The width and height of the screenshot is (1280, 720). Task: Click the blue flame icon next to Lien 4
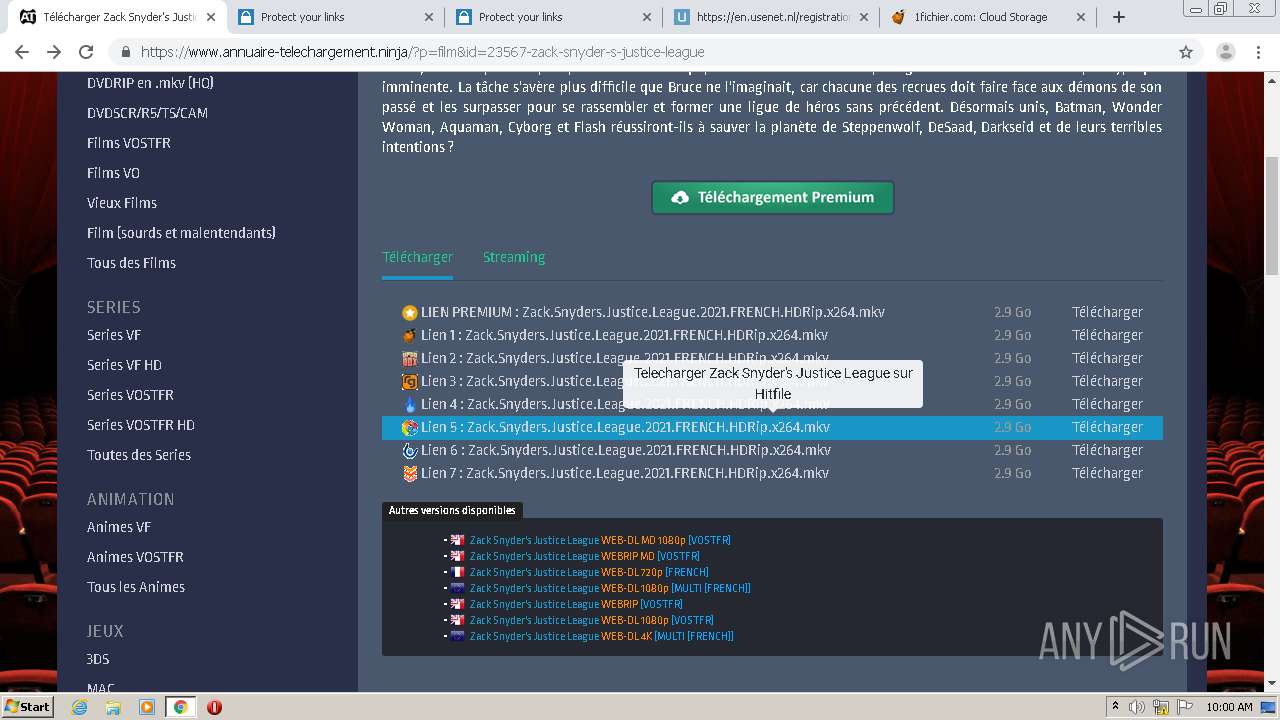410,405
